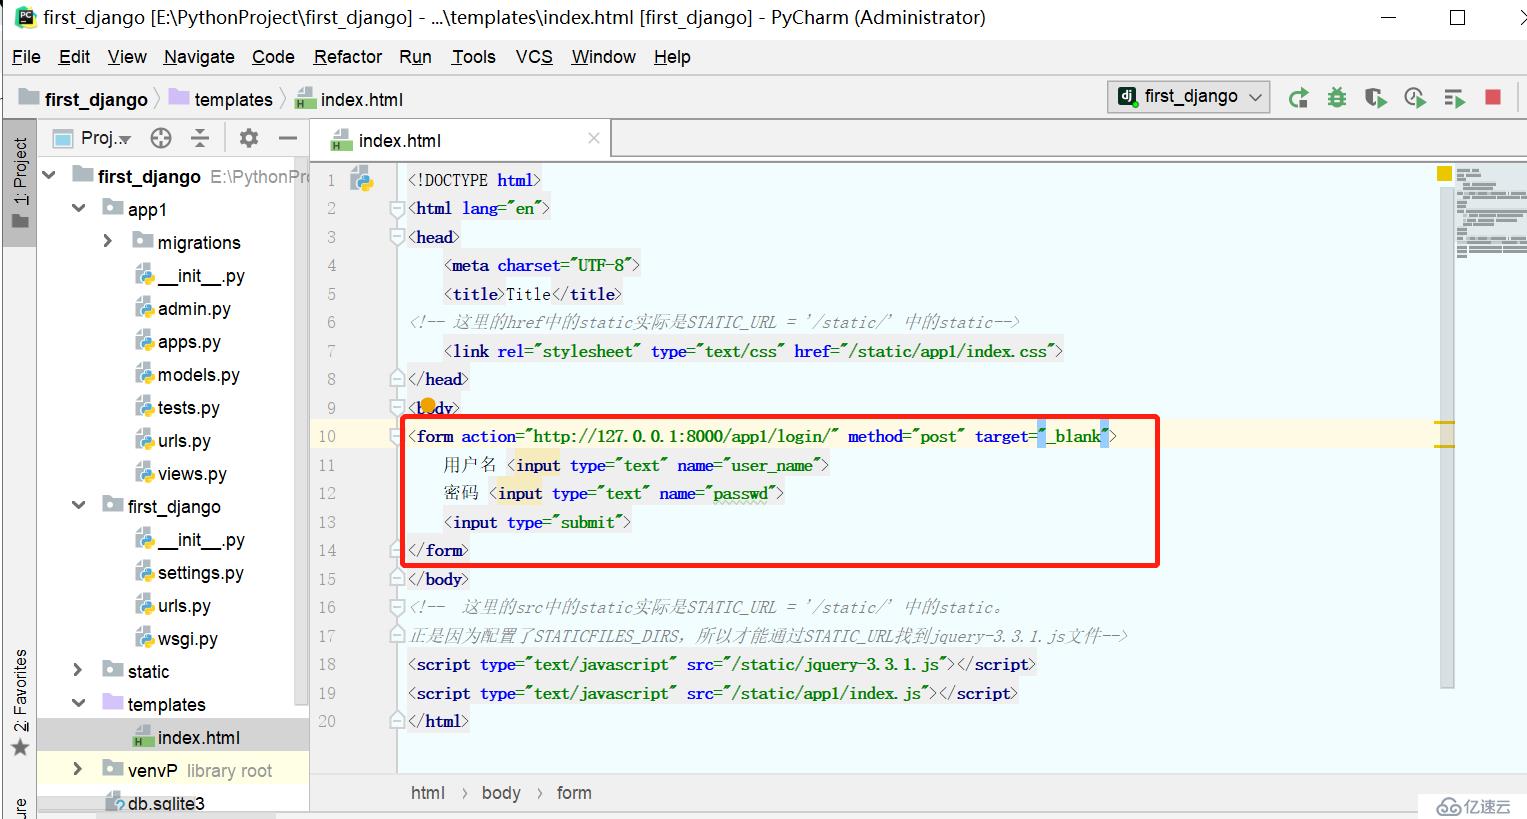Select apps.py in the project tree

[x=189, y=342]
